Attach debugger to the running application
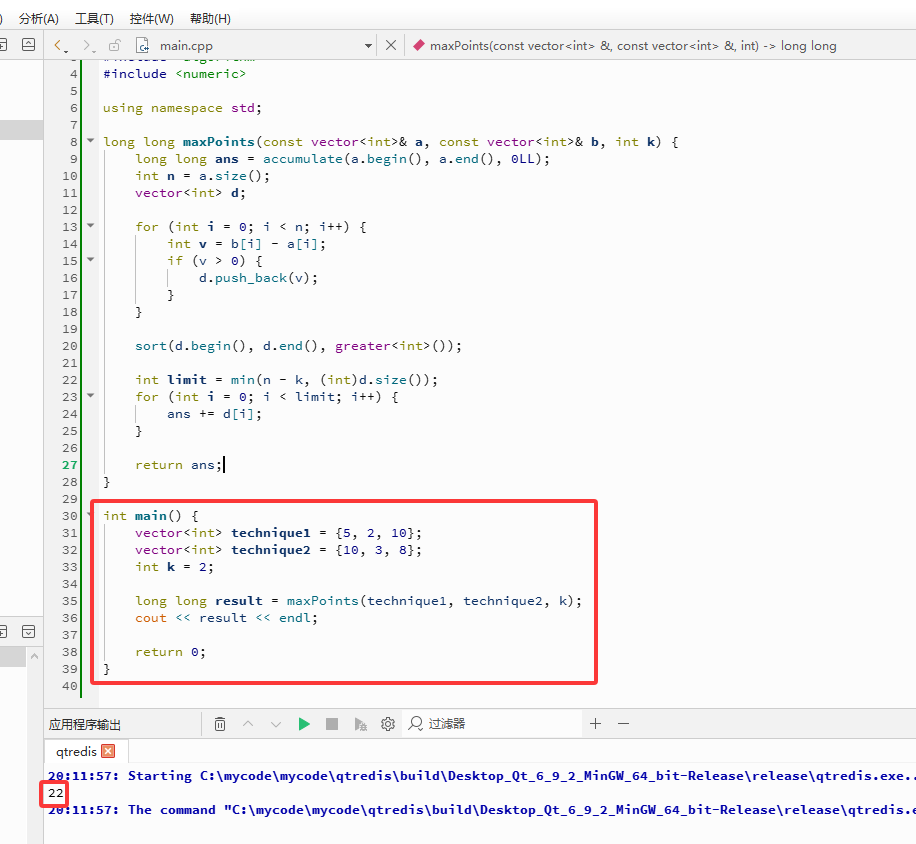Image resolution: width=916 pixels, height=844 pixels. pos(360,724)
